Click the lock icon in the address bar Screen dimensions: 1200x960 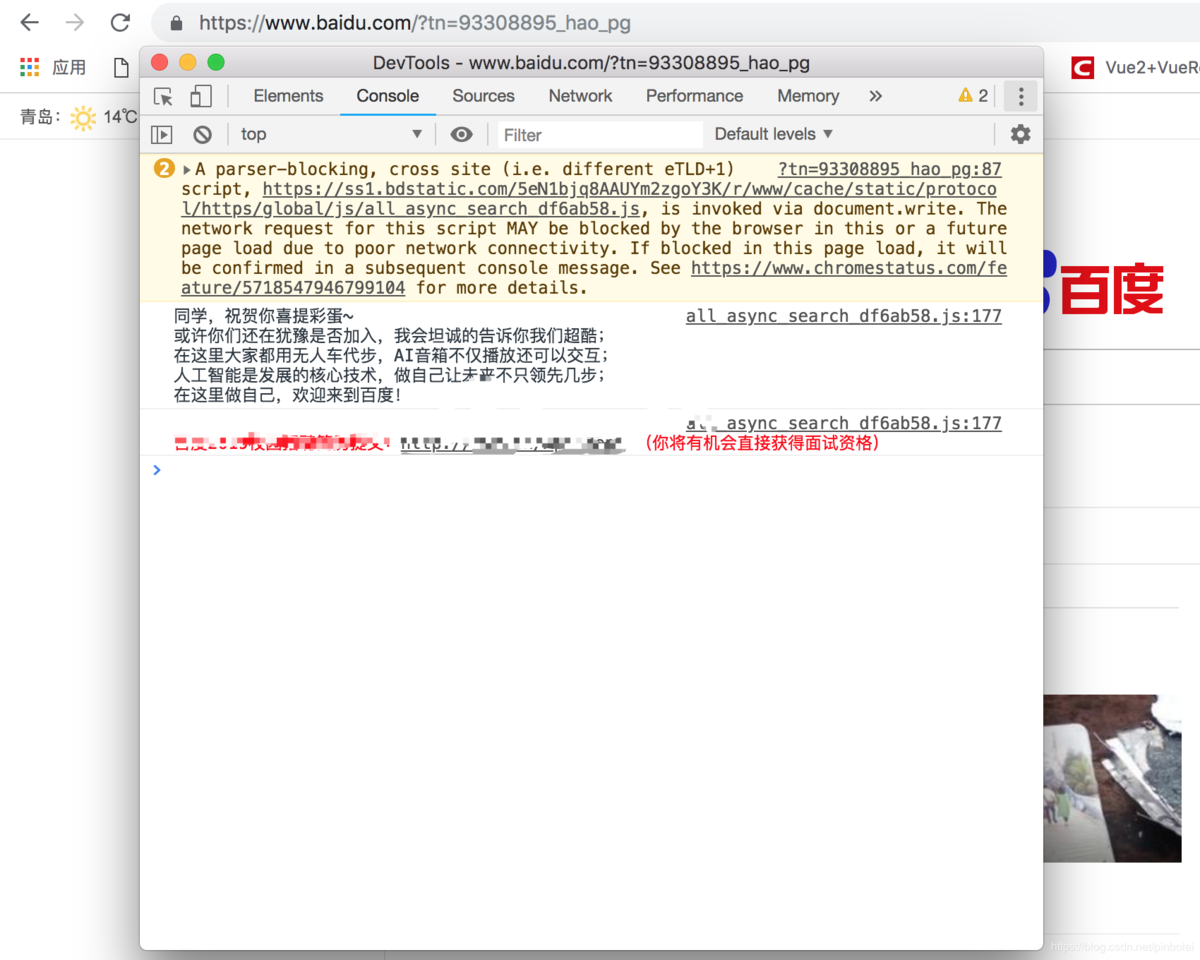[x=177, y=22]
